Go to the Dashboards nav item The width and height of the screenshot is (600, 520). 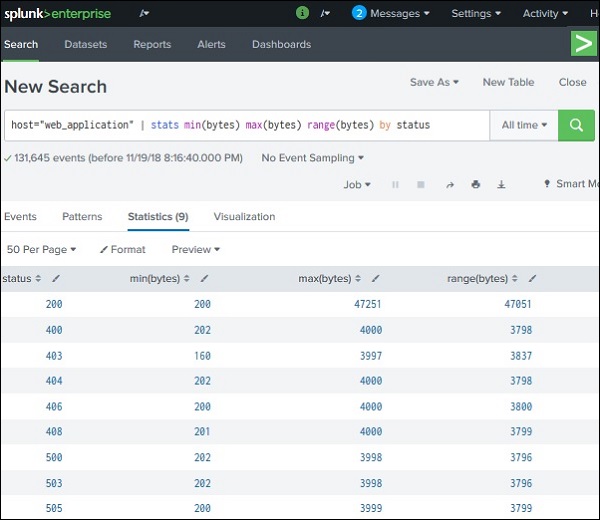[281, 45]
